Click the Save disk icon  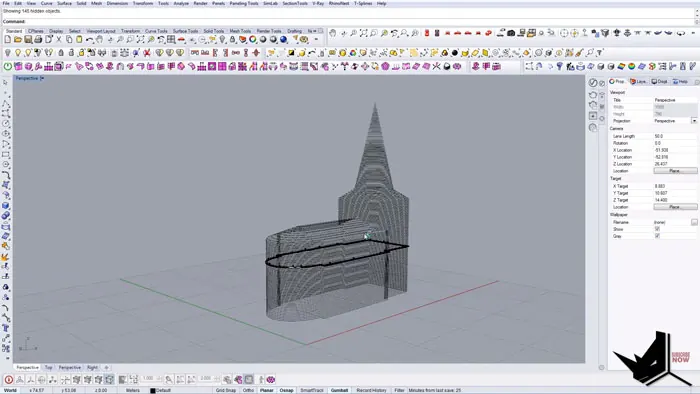click(x=28, y=40)
